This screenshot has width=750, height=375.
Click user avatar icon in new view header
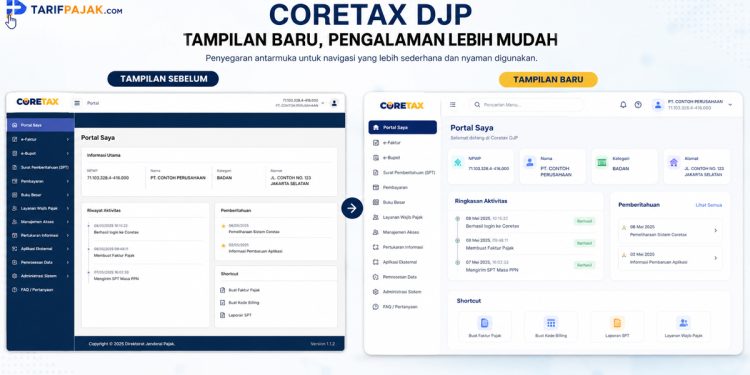coord(659,105)
